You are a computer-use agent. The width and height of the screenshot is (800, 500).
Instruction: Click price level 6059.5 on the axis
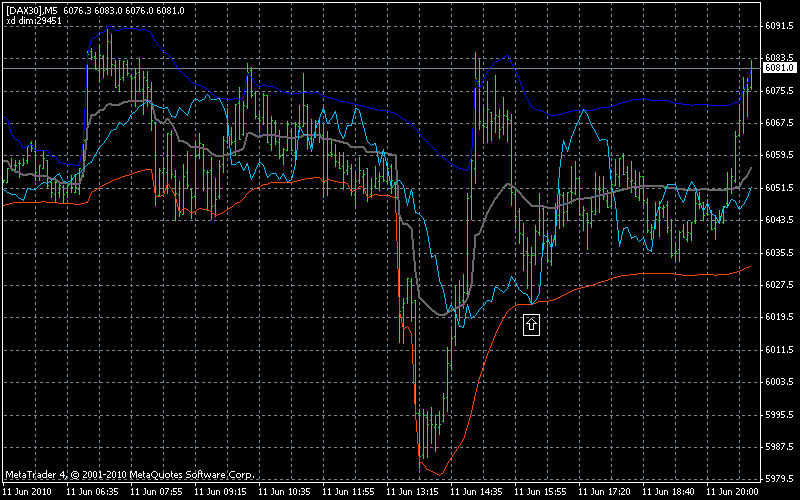(779, 155)
